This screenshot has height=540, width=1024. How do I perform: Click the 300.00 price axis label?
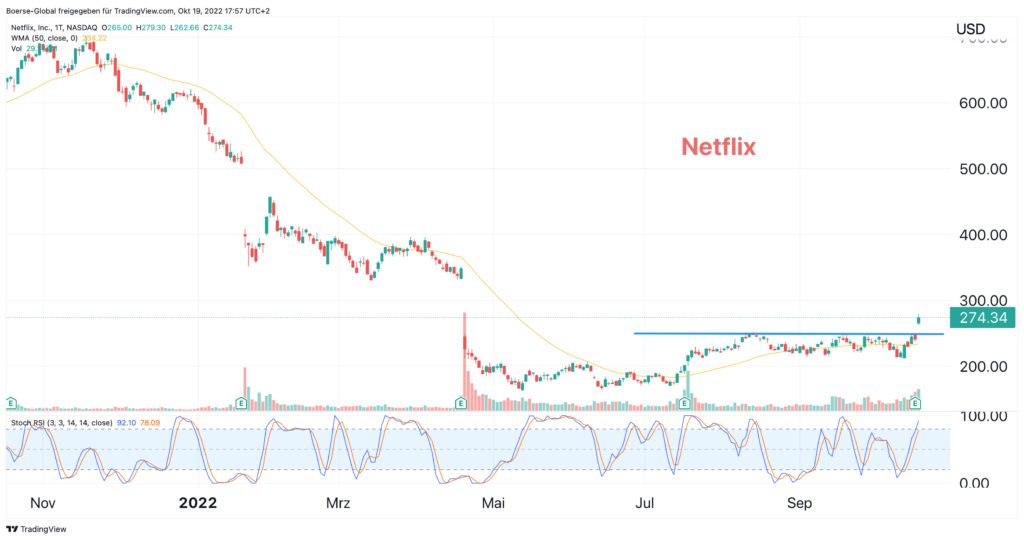[983, 300]
